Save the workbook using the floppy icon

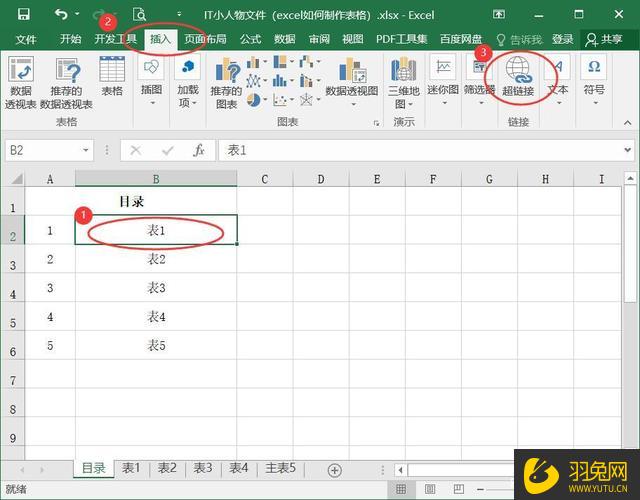[23, 14]
